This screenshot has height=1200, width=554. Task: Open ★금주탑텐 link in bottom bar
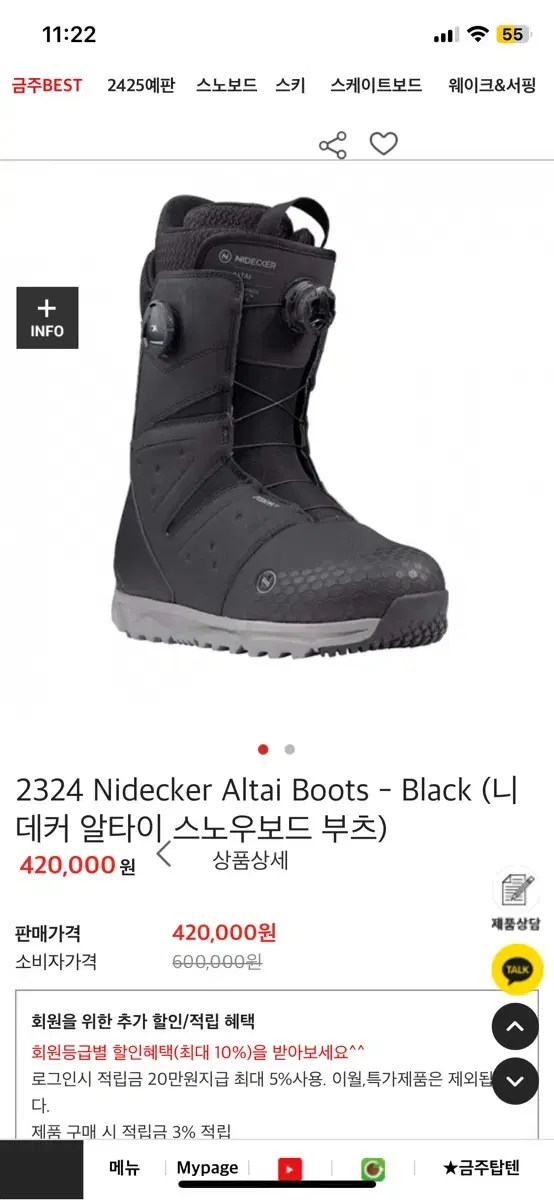point(482,1168)
